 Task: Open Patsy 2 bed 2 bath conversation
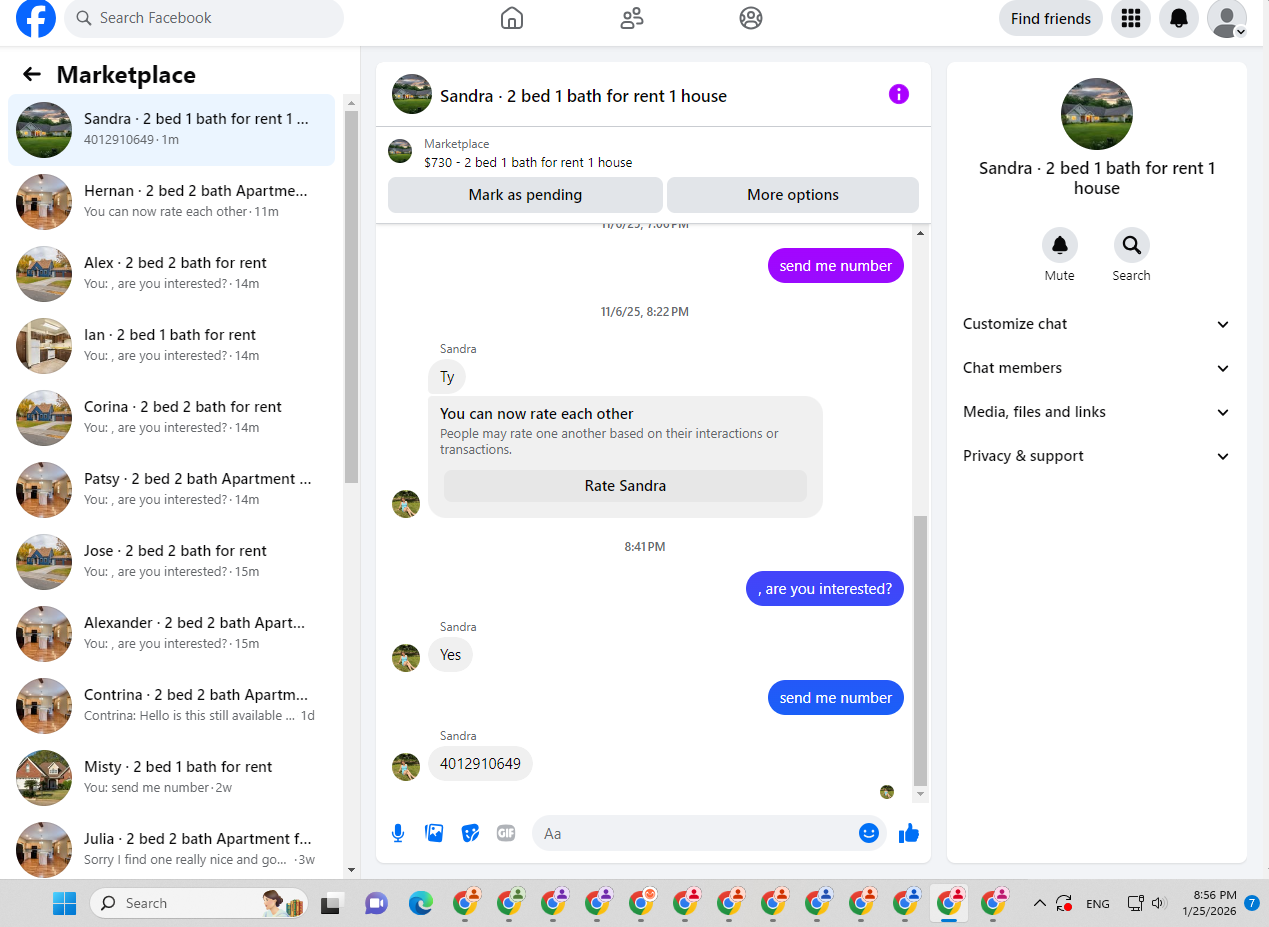click(171, 490)
